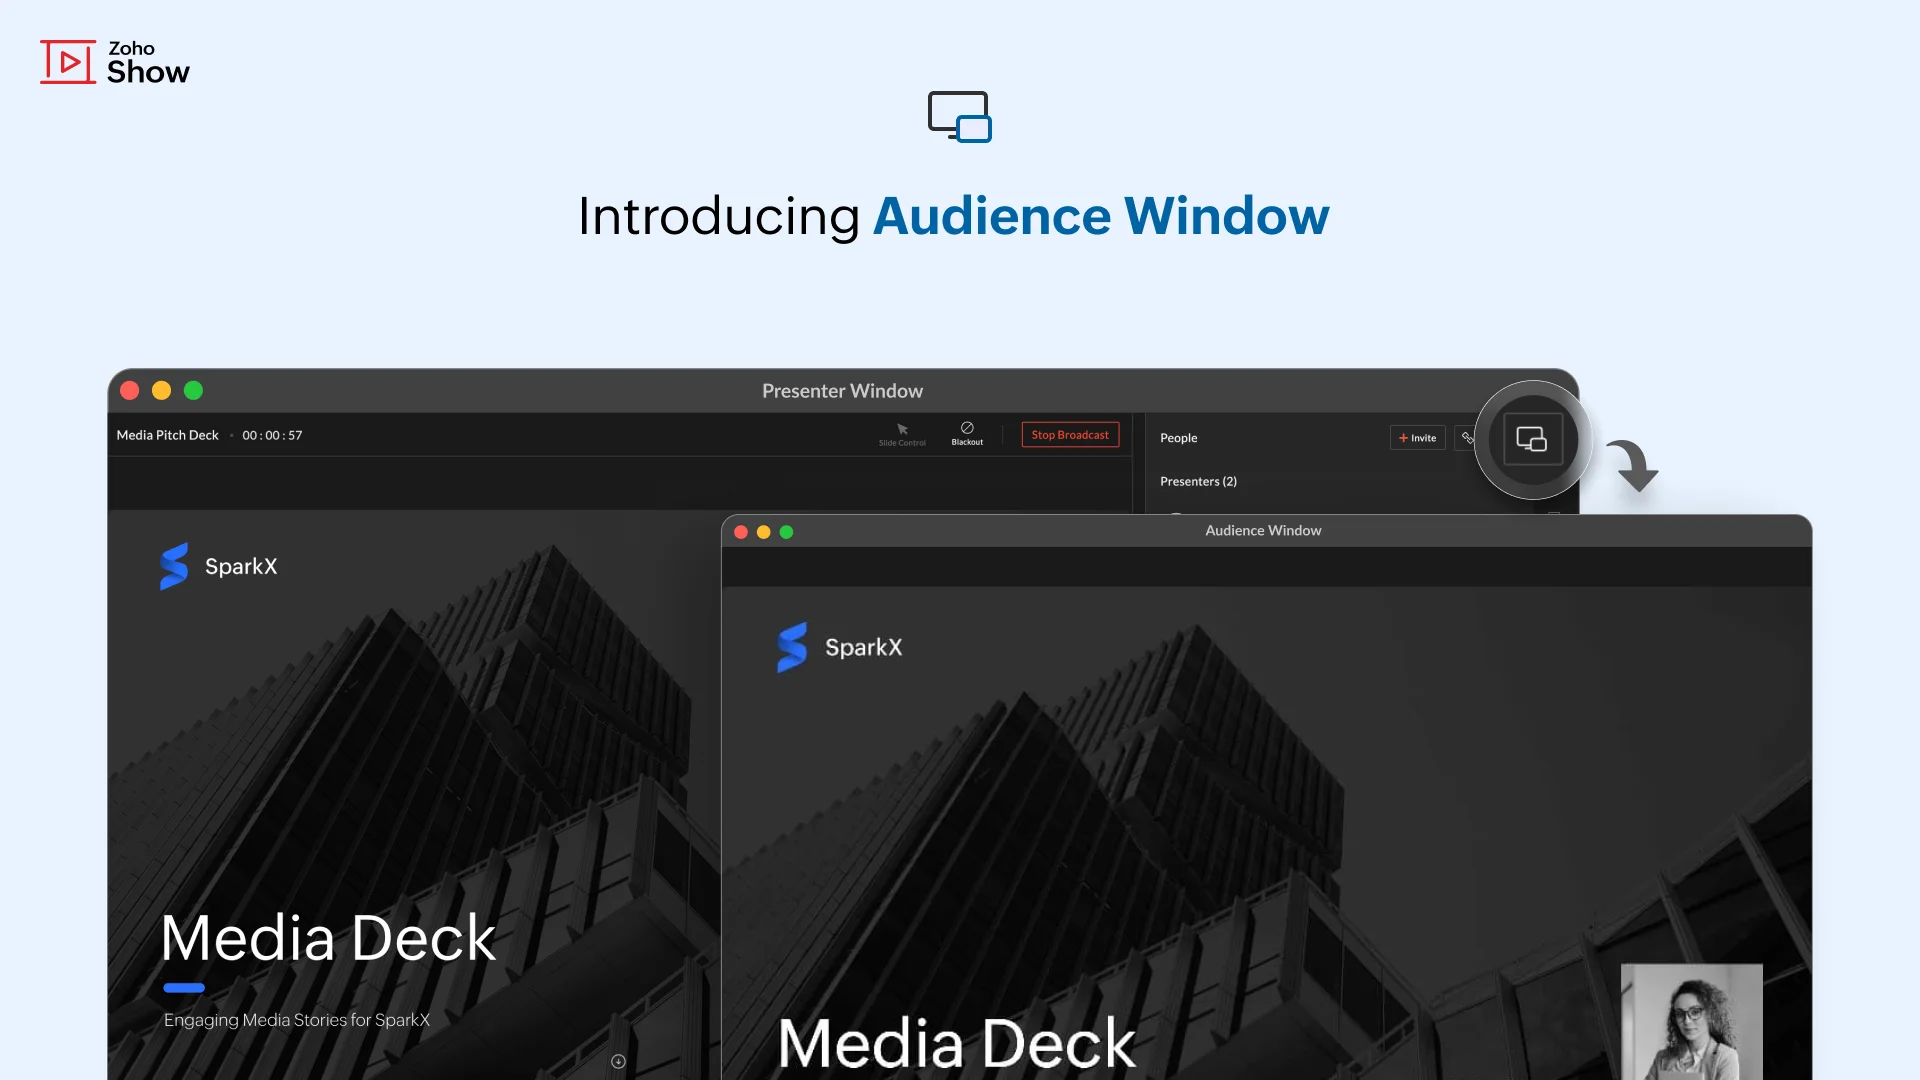This screenshot has width=1920, height=1080.
Task: Copy link via chain icon beside Invite
Action: tap(1466, 438)
